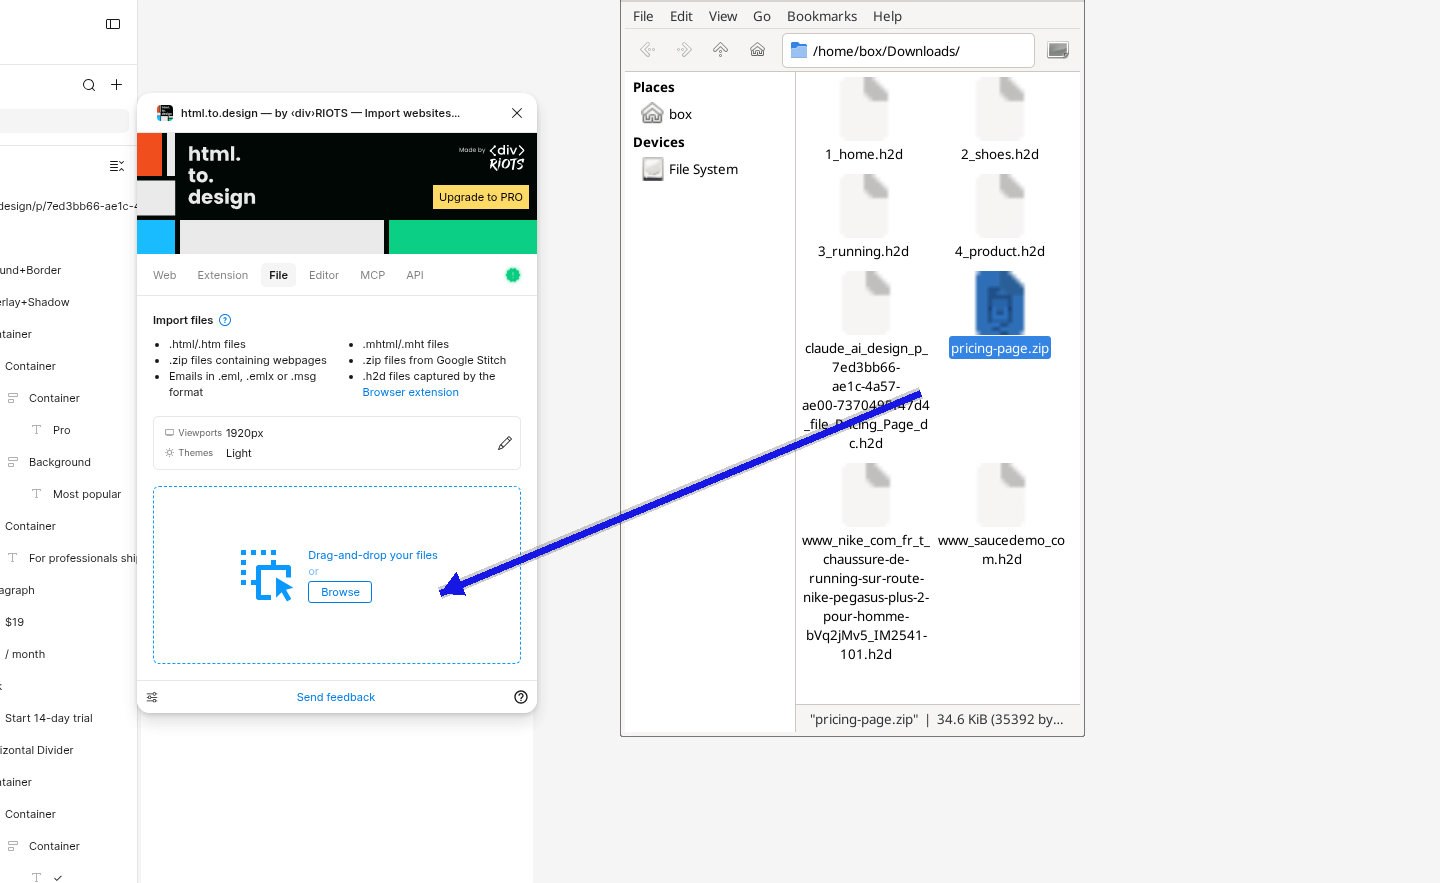The width and height of the screenshot is (1440, 883).
Task: Select the www_saucedemo_com.h2d file
Action: [1001, 515]
